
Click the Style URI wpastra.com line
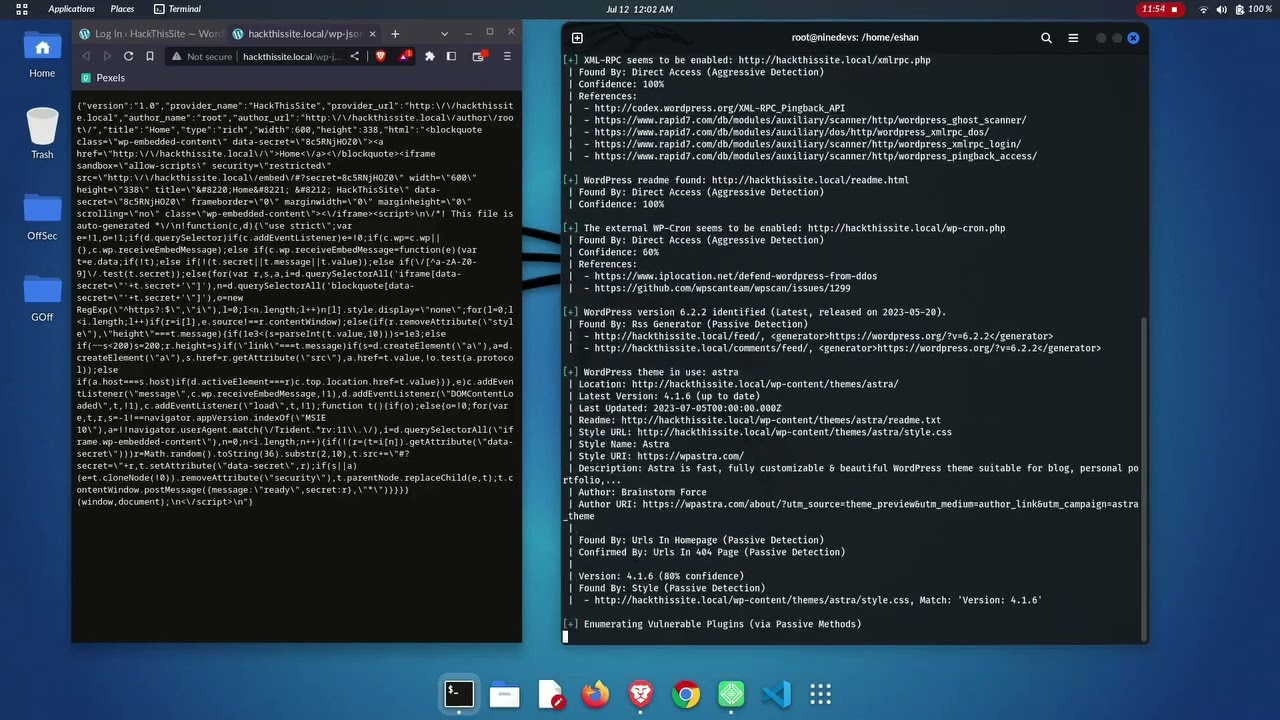[661, 456]
